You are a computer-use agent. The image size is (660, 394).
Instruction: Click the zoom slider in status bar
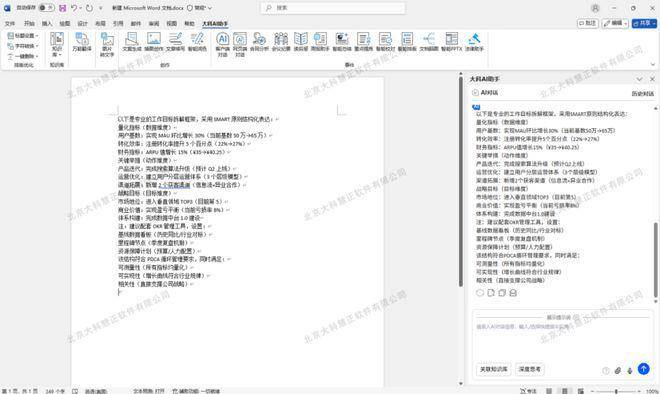point(616,391)
